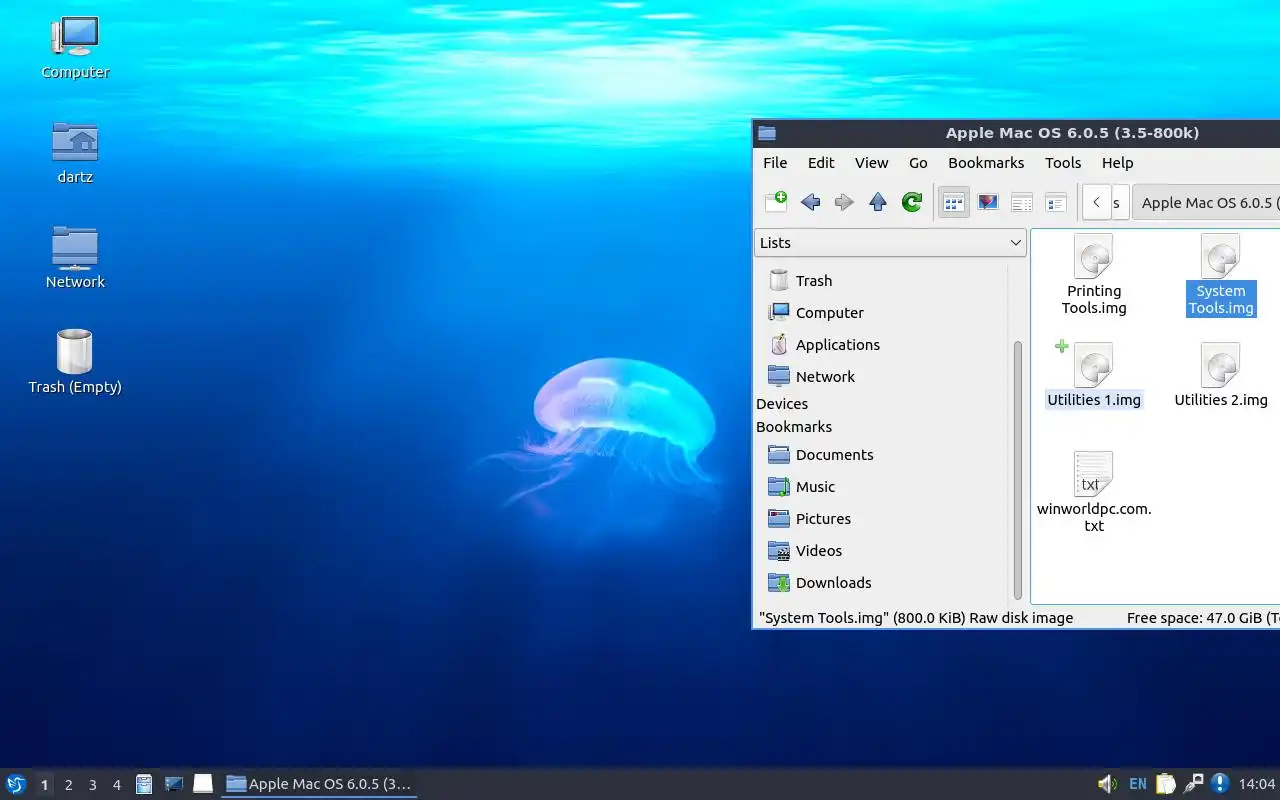Open the volume control in system tray
The height and width of the screenshot is (800, 1280).
pyautogui.click(x=1107, y=784)
